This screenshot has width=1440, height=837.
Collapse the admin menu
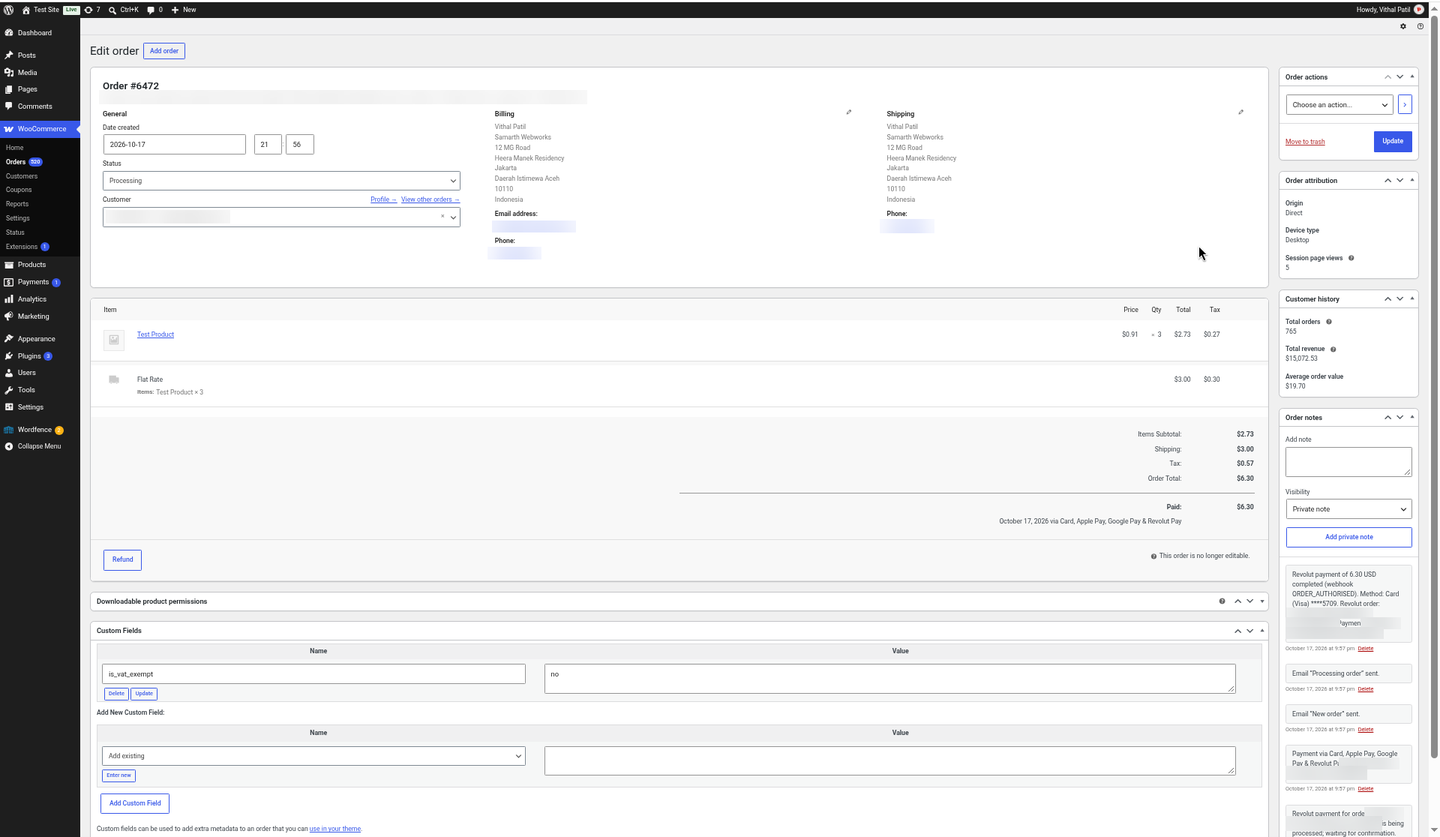(x=39, y=446)
